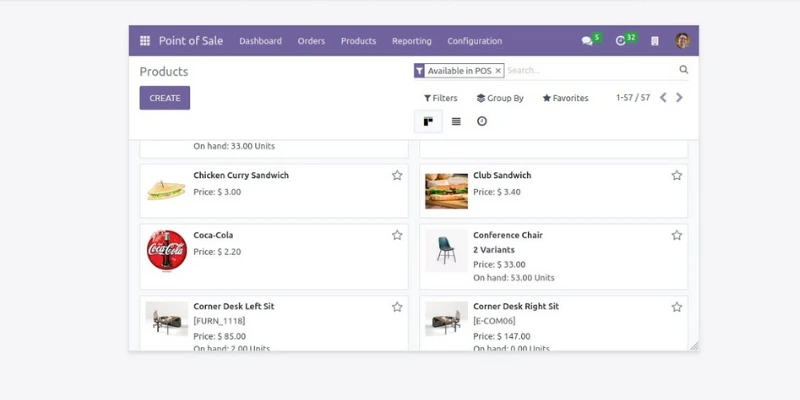This screenshot has width=800, height=400.
Task: Mark Corner Desk Right Sit as favorite
Action: [x=677, y=307]
